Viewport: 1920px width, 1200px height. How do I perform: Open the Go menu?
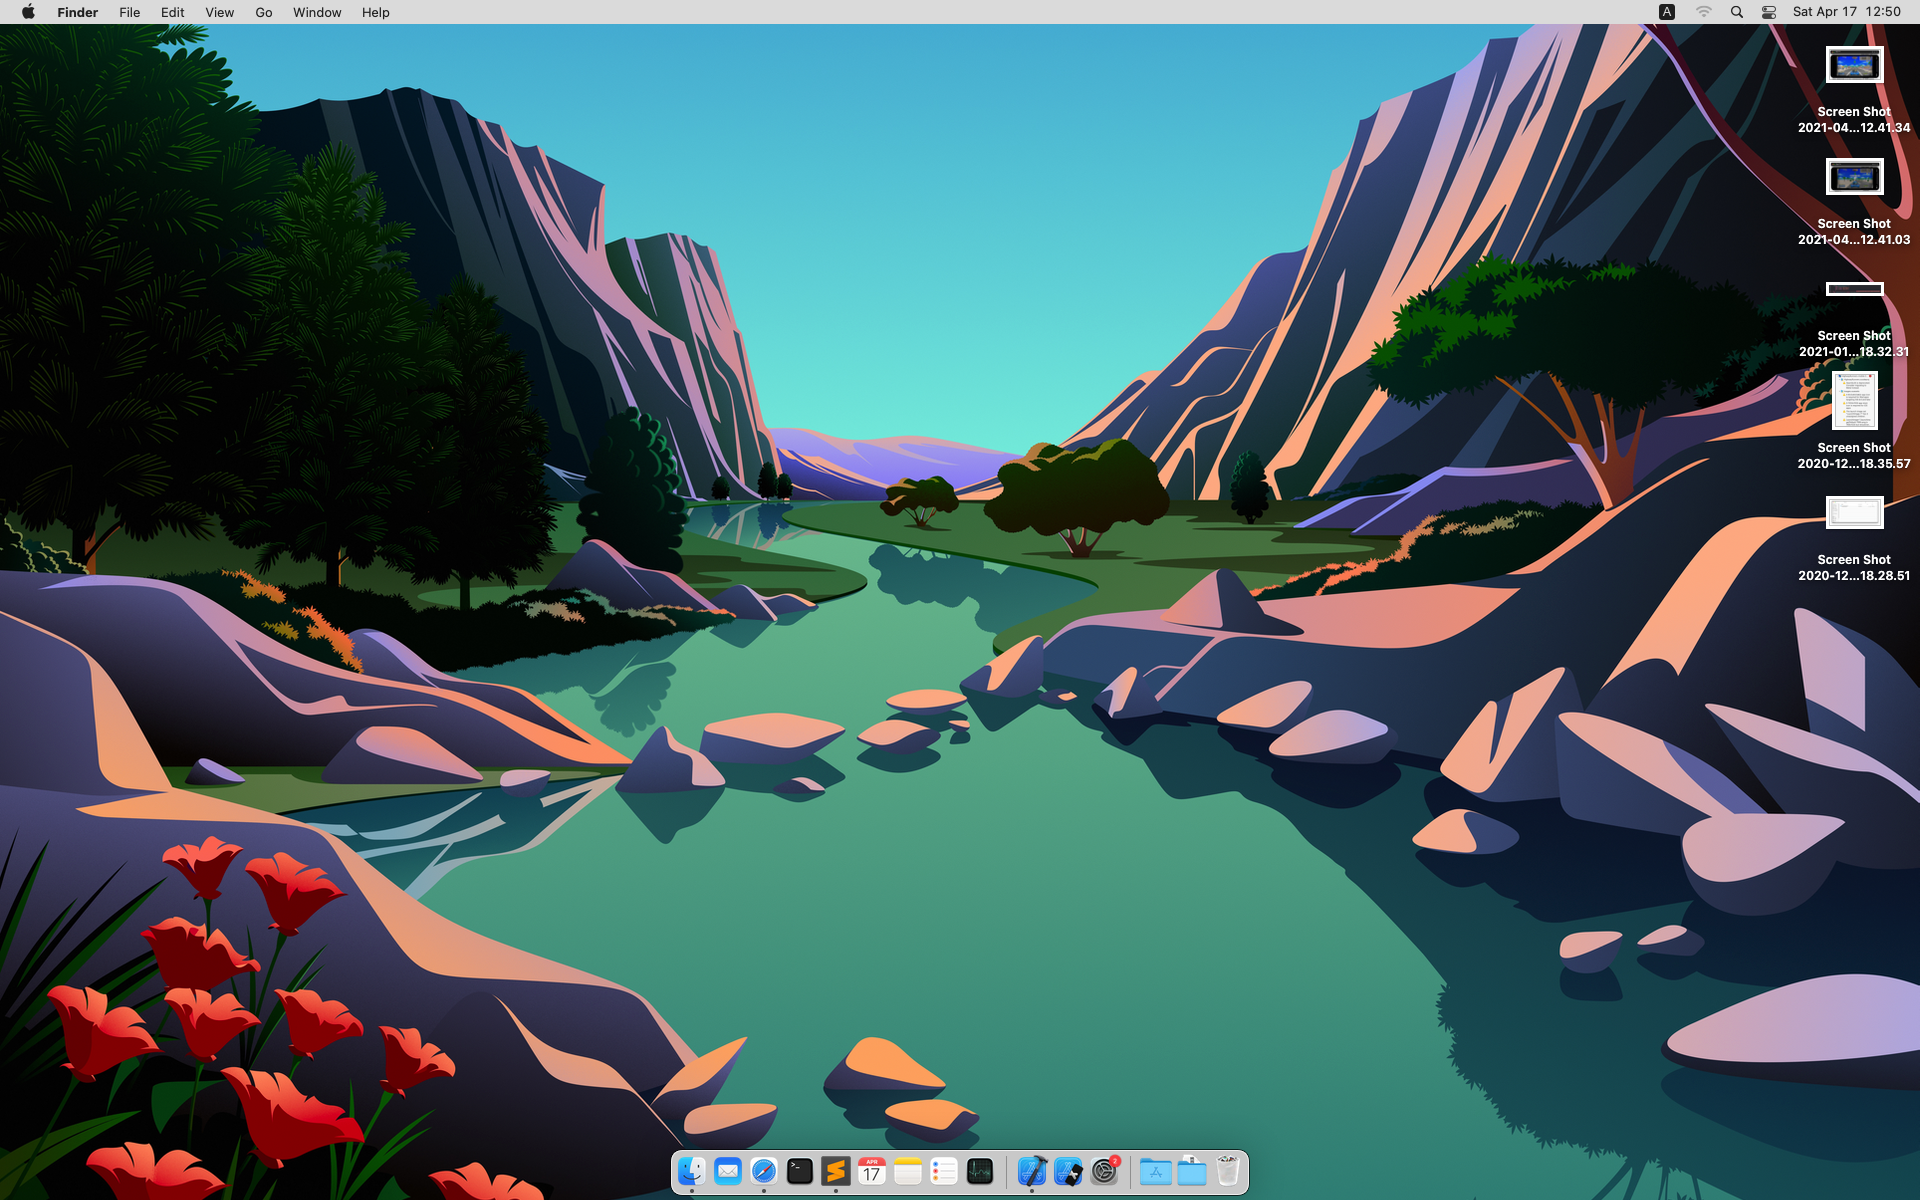264,12
